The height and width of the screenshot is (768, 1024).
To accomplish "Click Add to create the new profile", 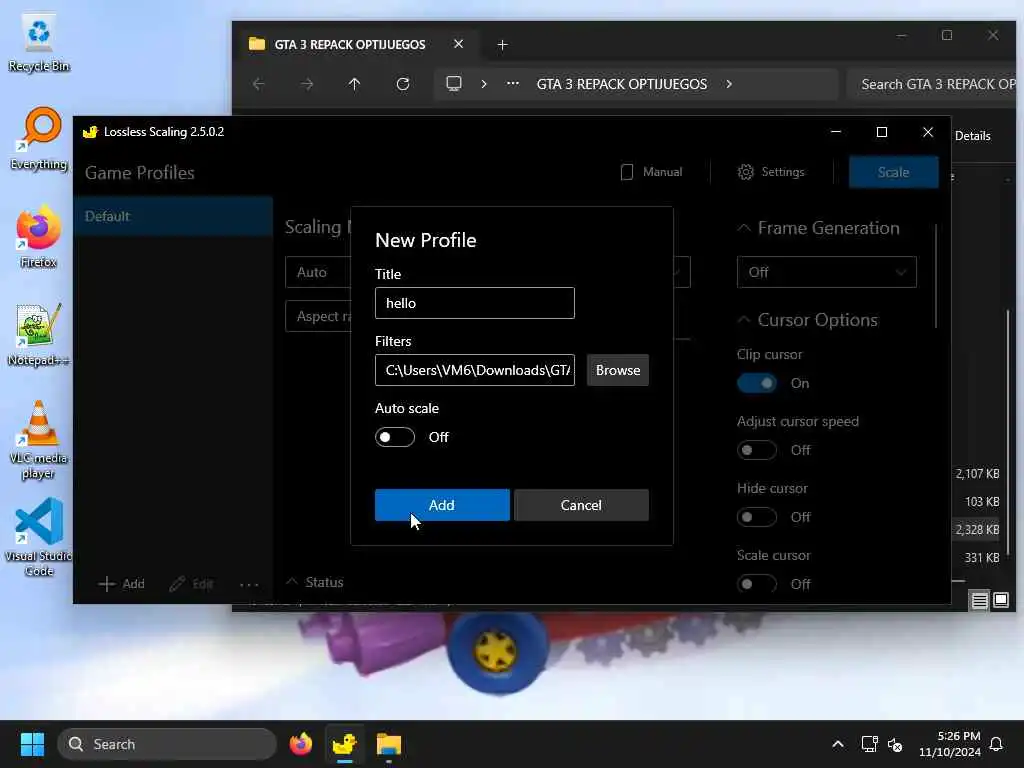I will point(442,505).
